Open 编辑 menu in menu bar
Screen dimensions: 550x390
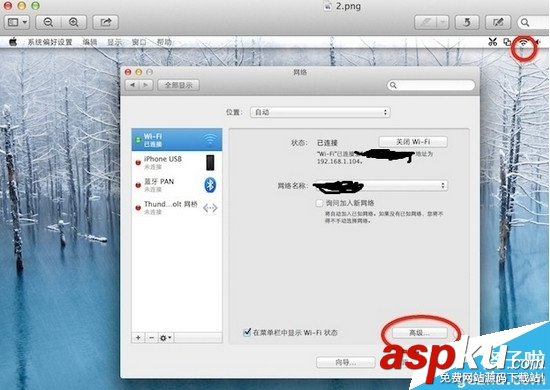[x=90, y=42]
